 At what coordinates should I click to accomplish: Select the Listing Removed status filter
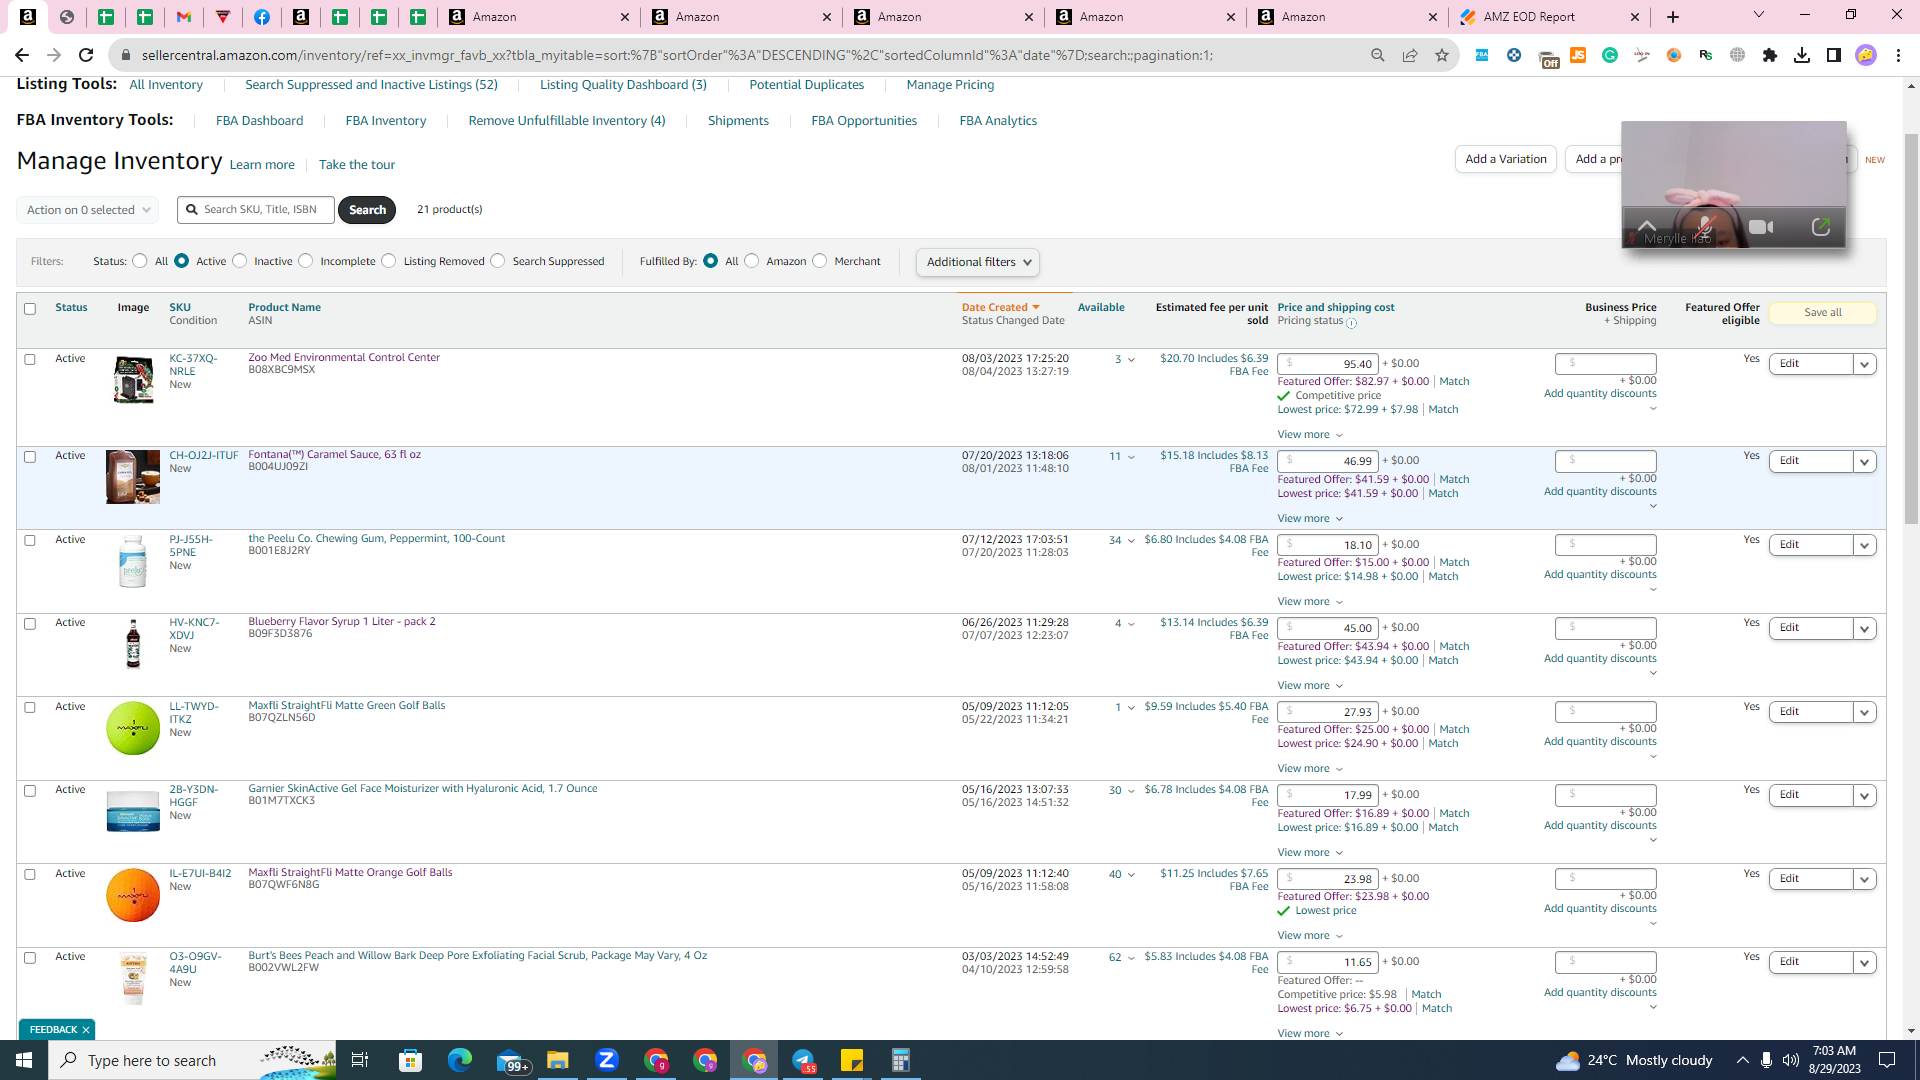(389, 261)
